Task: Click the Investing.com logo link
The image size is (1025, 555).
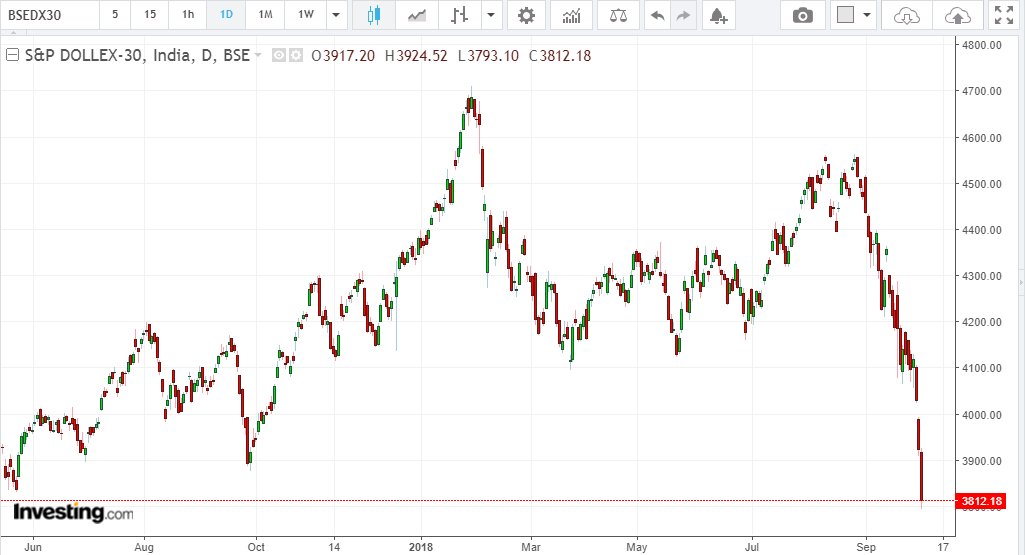Action: pos(73,513)
